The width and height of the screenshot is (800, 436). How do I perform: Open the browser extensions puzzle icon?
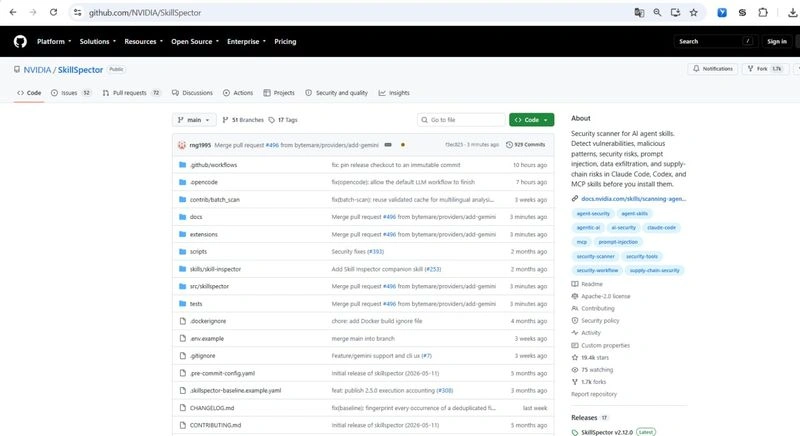tap(763, 13)
